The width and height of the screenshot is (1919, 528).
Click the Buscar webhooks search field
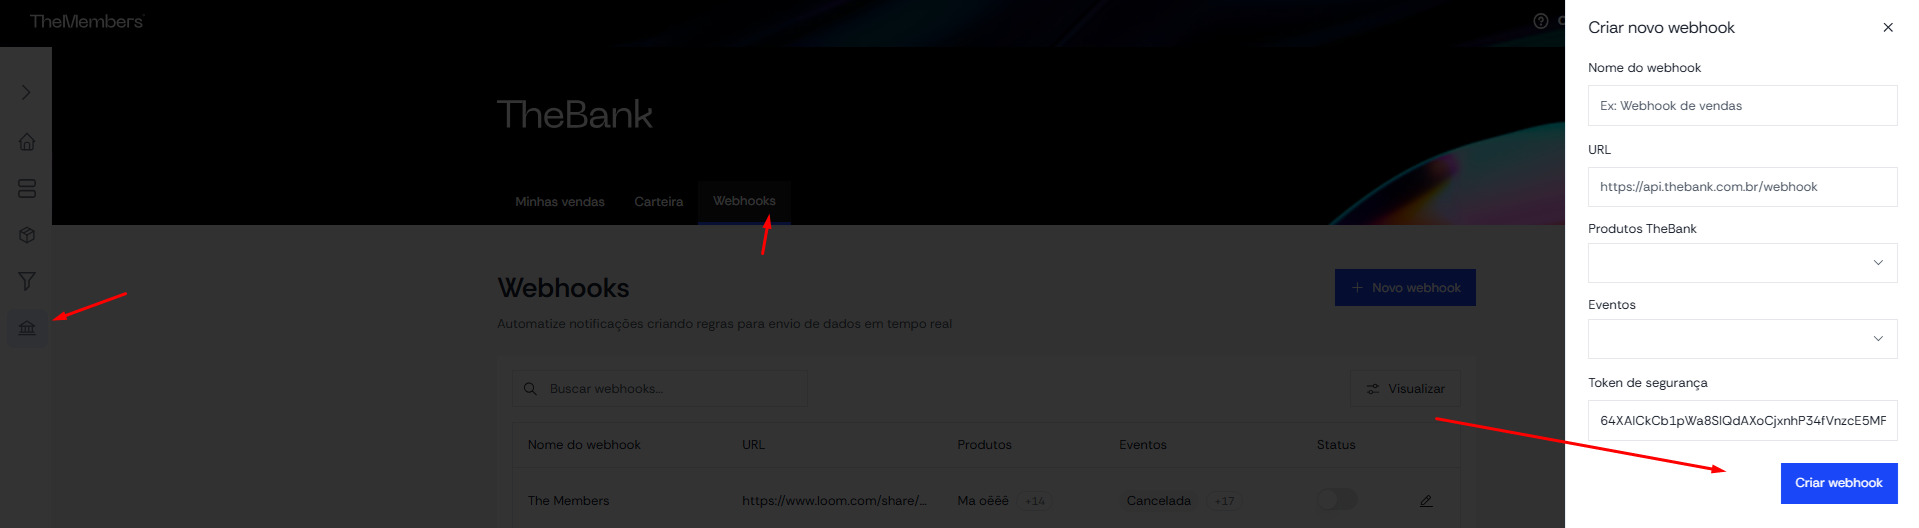click(x=660, y=388)
